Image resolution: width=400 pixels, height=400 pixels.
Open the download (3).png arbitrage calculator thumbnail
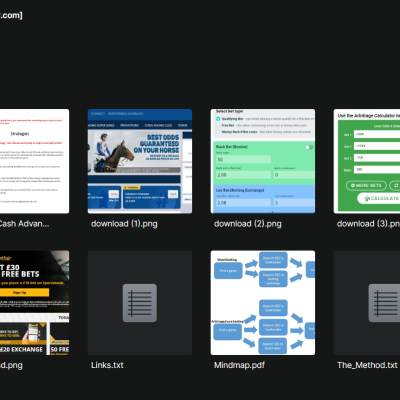click(367, 161)
